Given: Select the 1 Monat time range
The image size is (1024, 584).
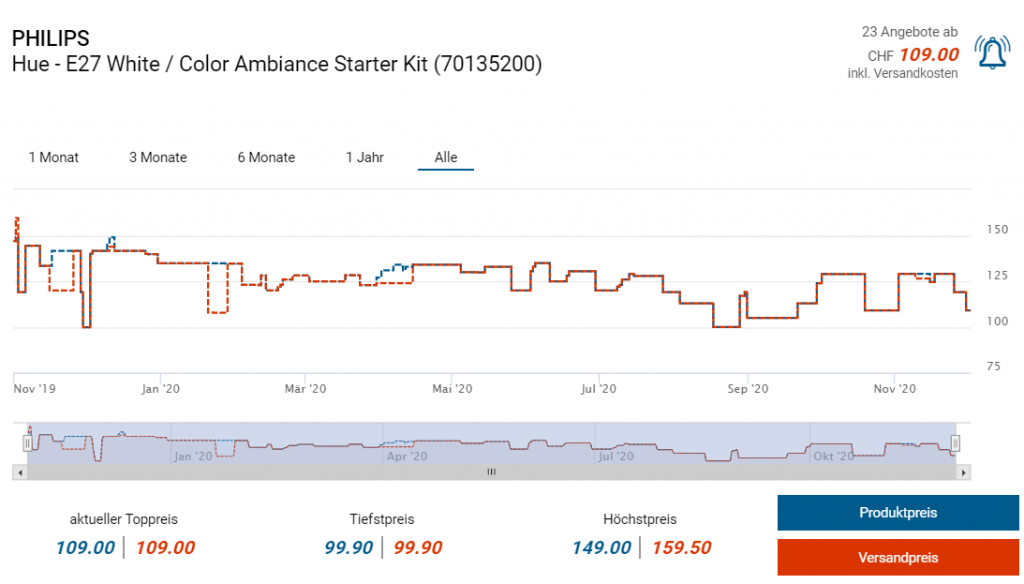Looking at the screenshot, I should pos(54,157).
